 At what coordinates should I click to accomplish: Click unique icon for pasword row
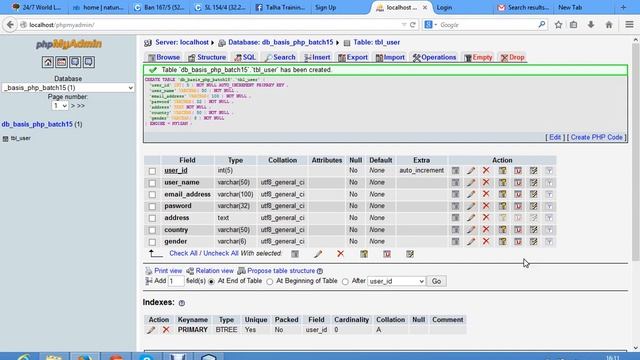[x=518, y=206]
